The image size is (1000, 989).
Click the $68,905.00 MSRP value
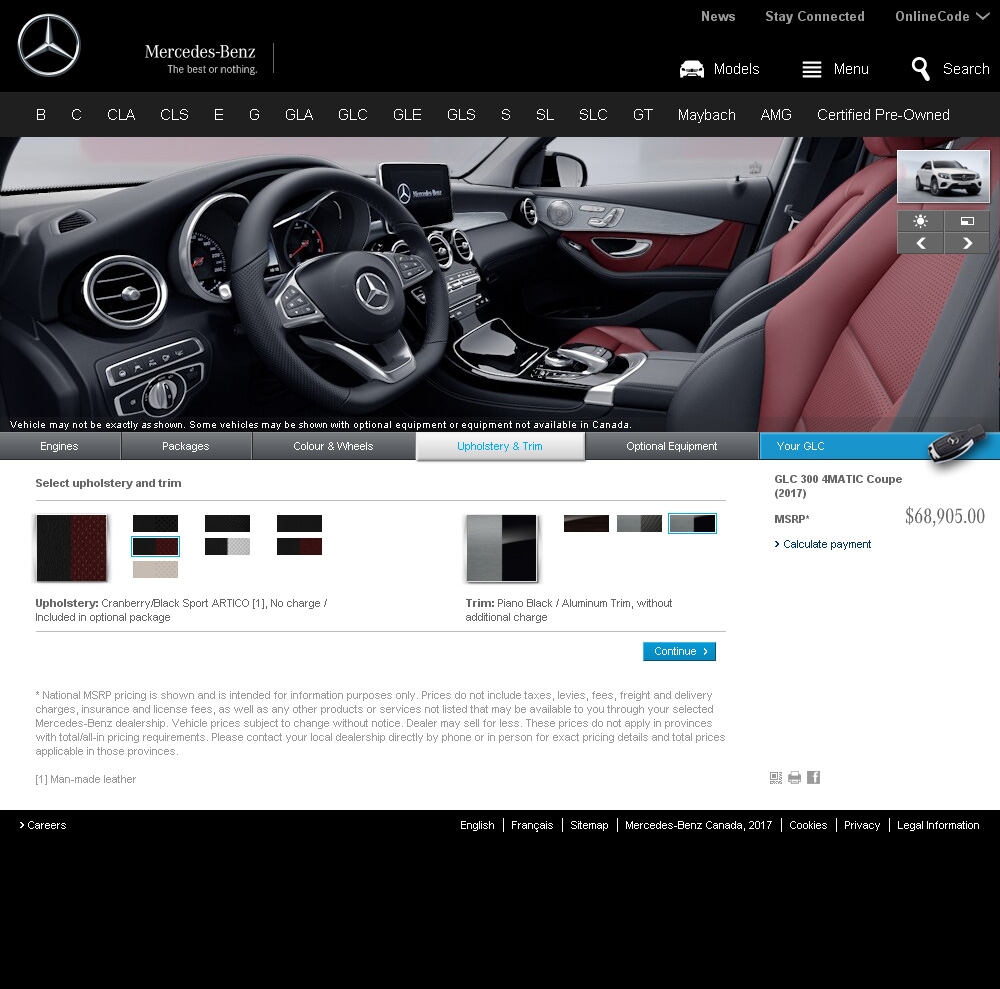pos(945,516)
